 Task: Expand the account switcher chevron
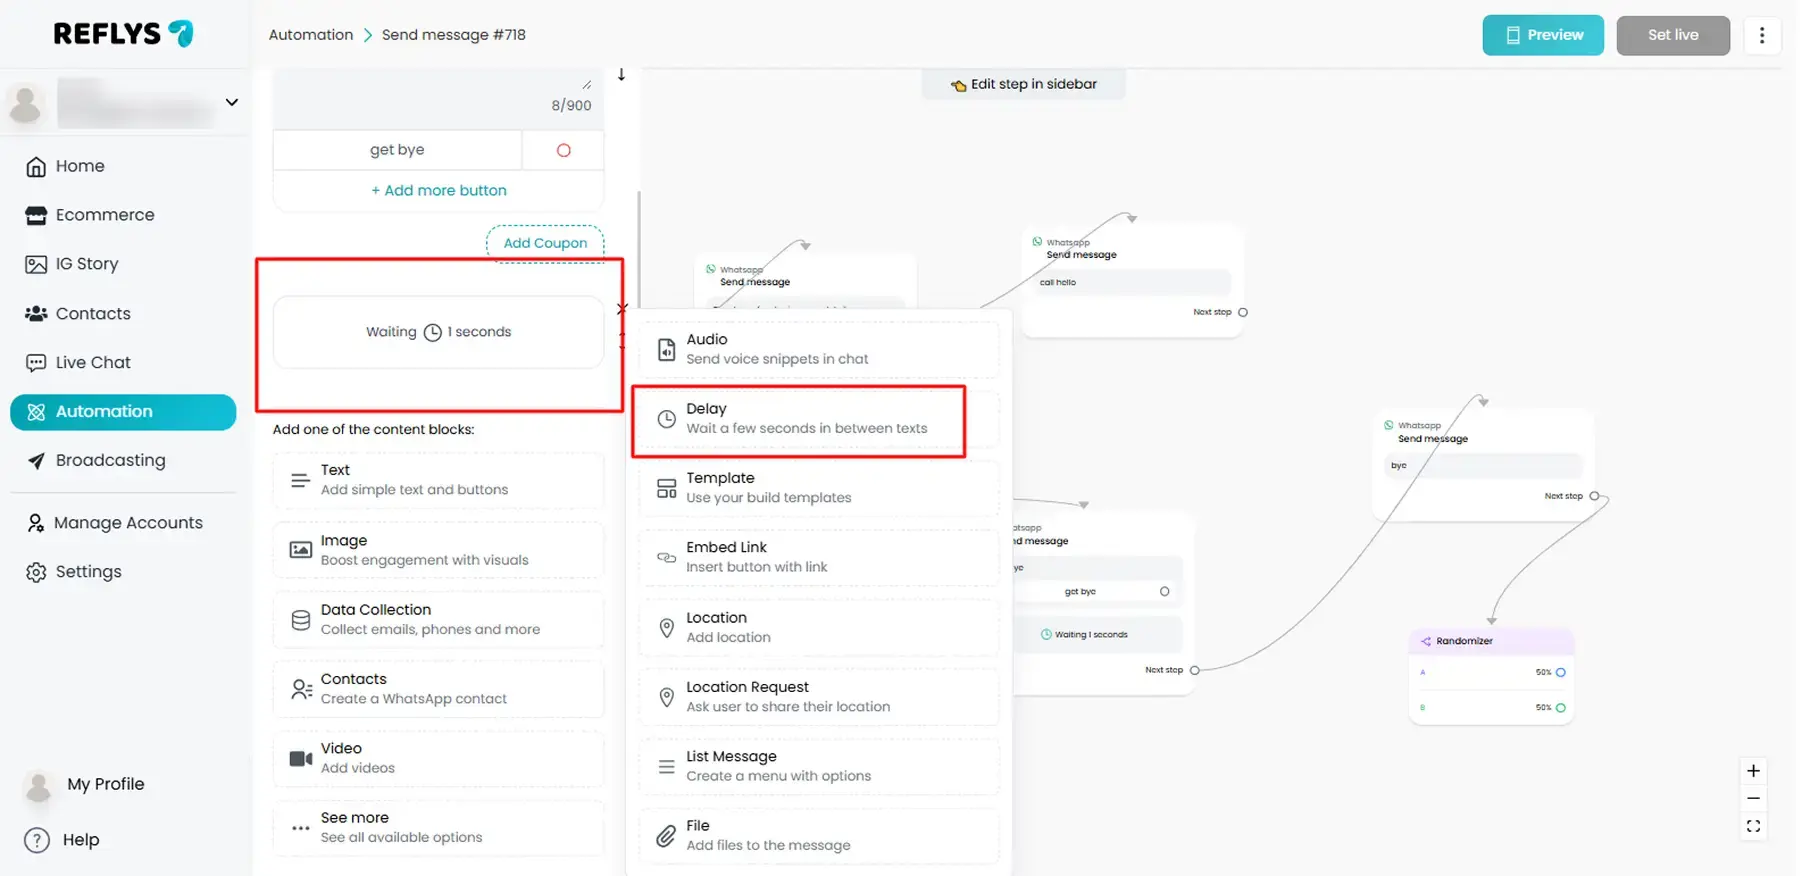232,102
